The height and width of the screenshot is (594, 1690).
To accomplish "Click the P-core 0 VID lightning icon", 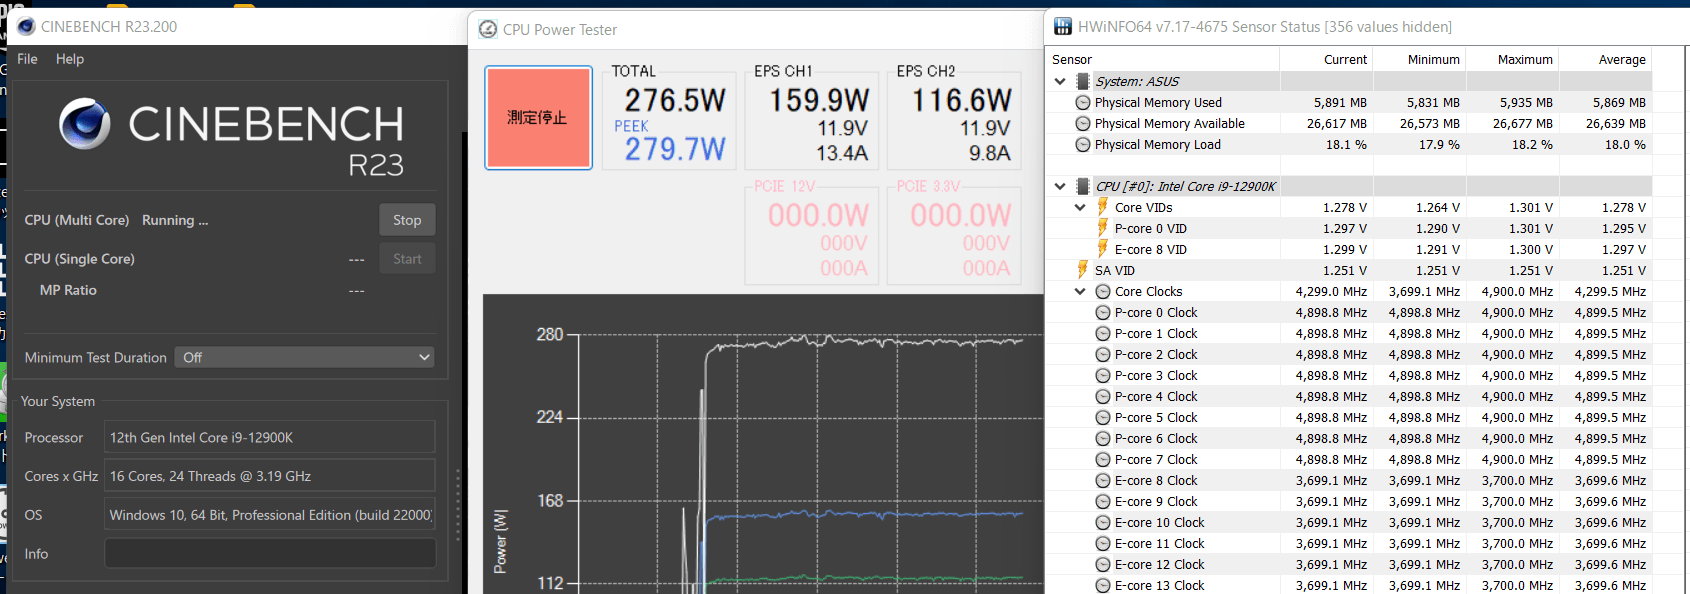I will [x=1103, y=228].
